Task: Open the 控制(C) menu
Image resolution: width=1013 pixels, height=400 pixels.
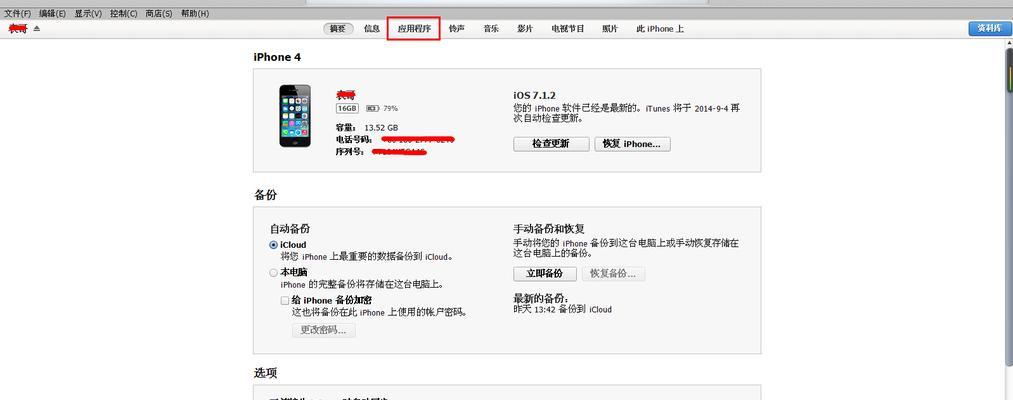Action: click(x=123, y=13)
